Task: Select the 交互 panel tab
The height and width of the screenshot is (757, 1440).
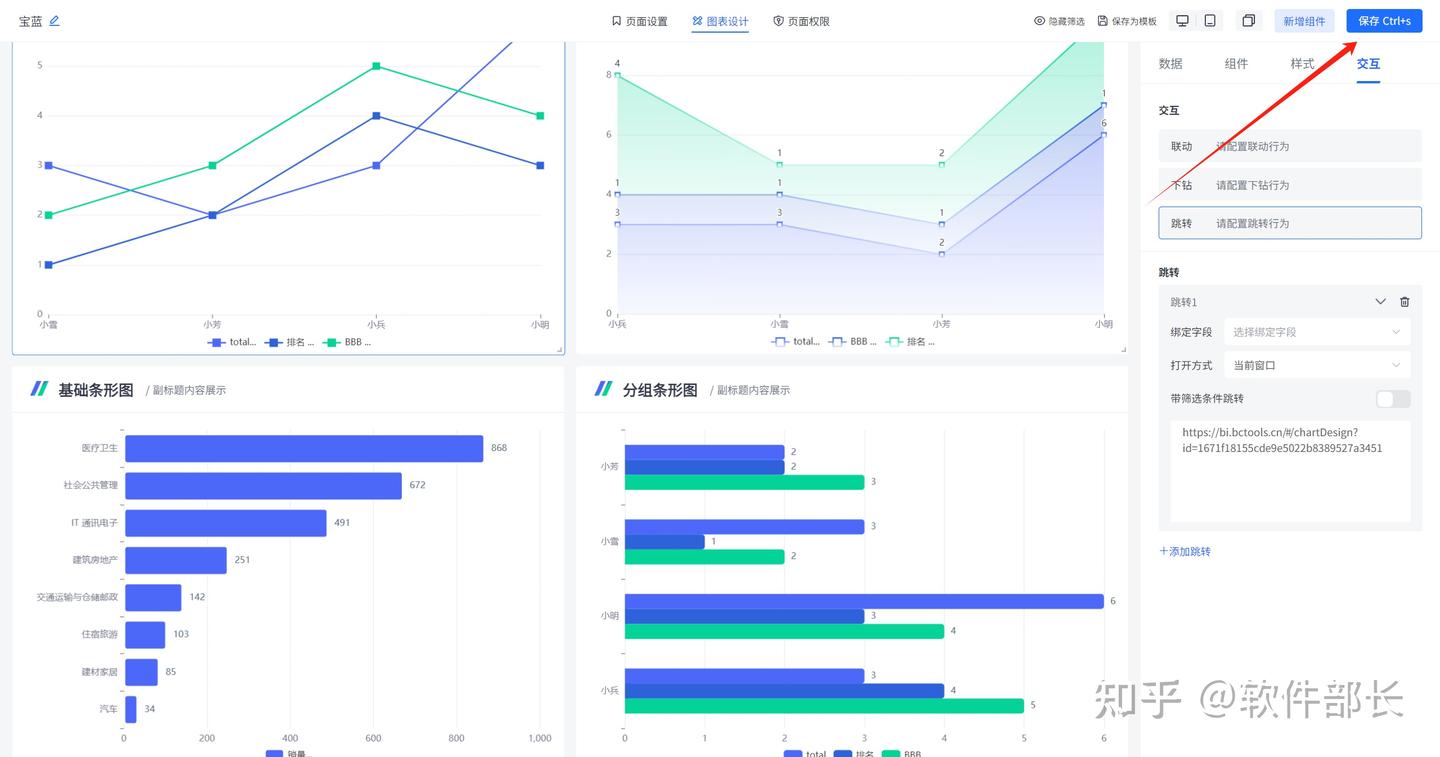Action: pyautogui.click(x=1368, y=63)
